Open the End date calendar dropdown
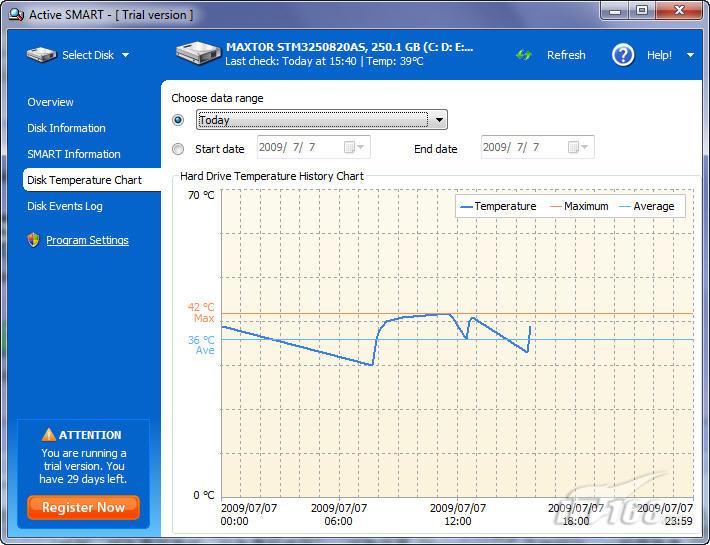The image size is (710, 545). coord(578,147)
